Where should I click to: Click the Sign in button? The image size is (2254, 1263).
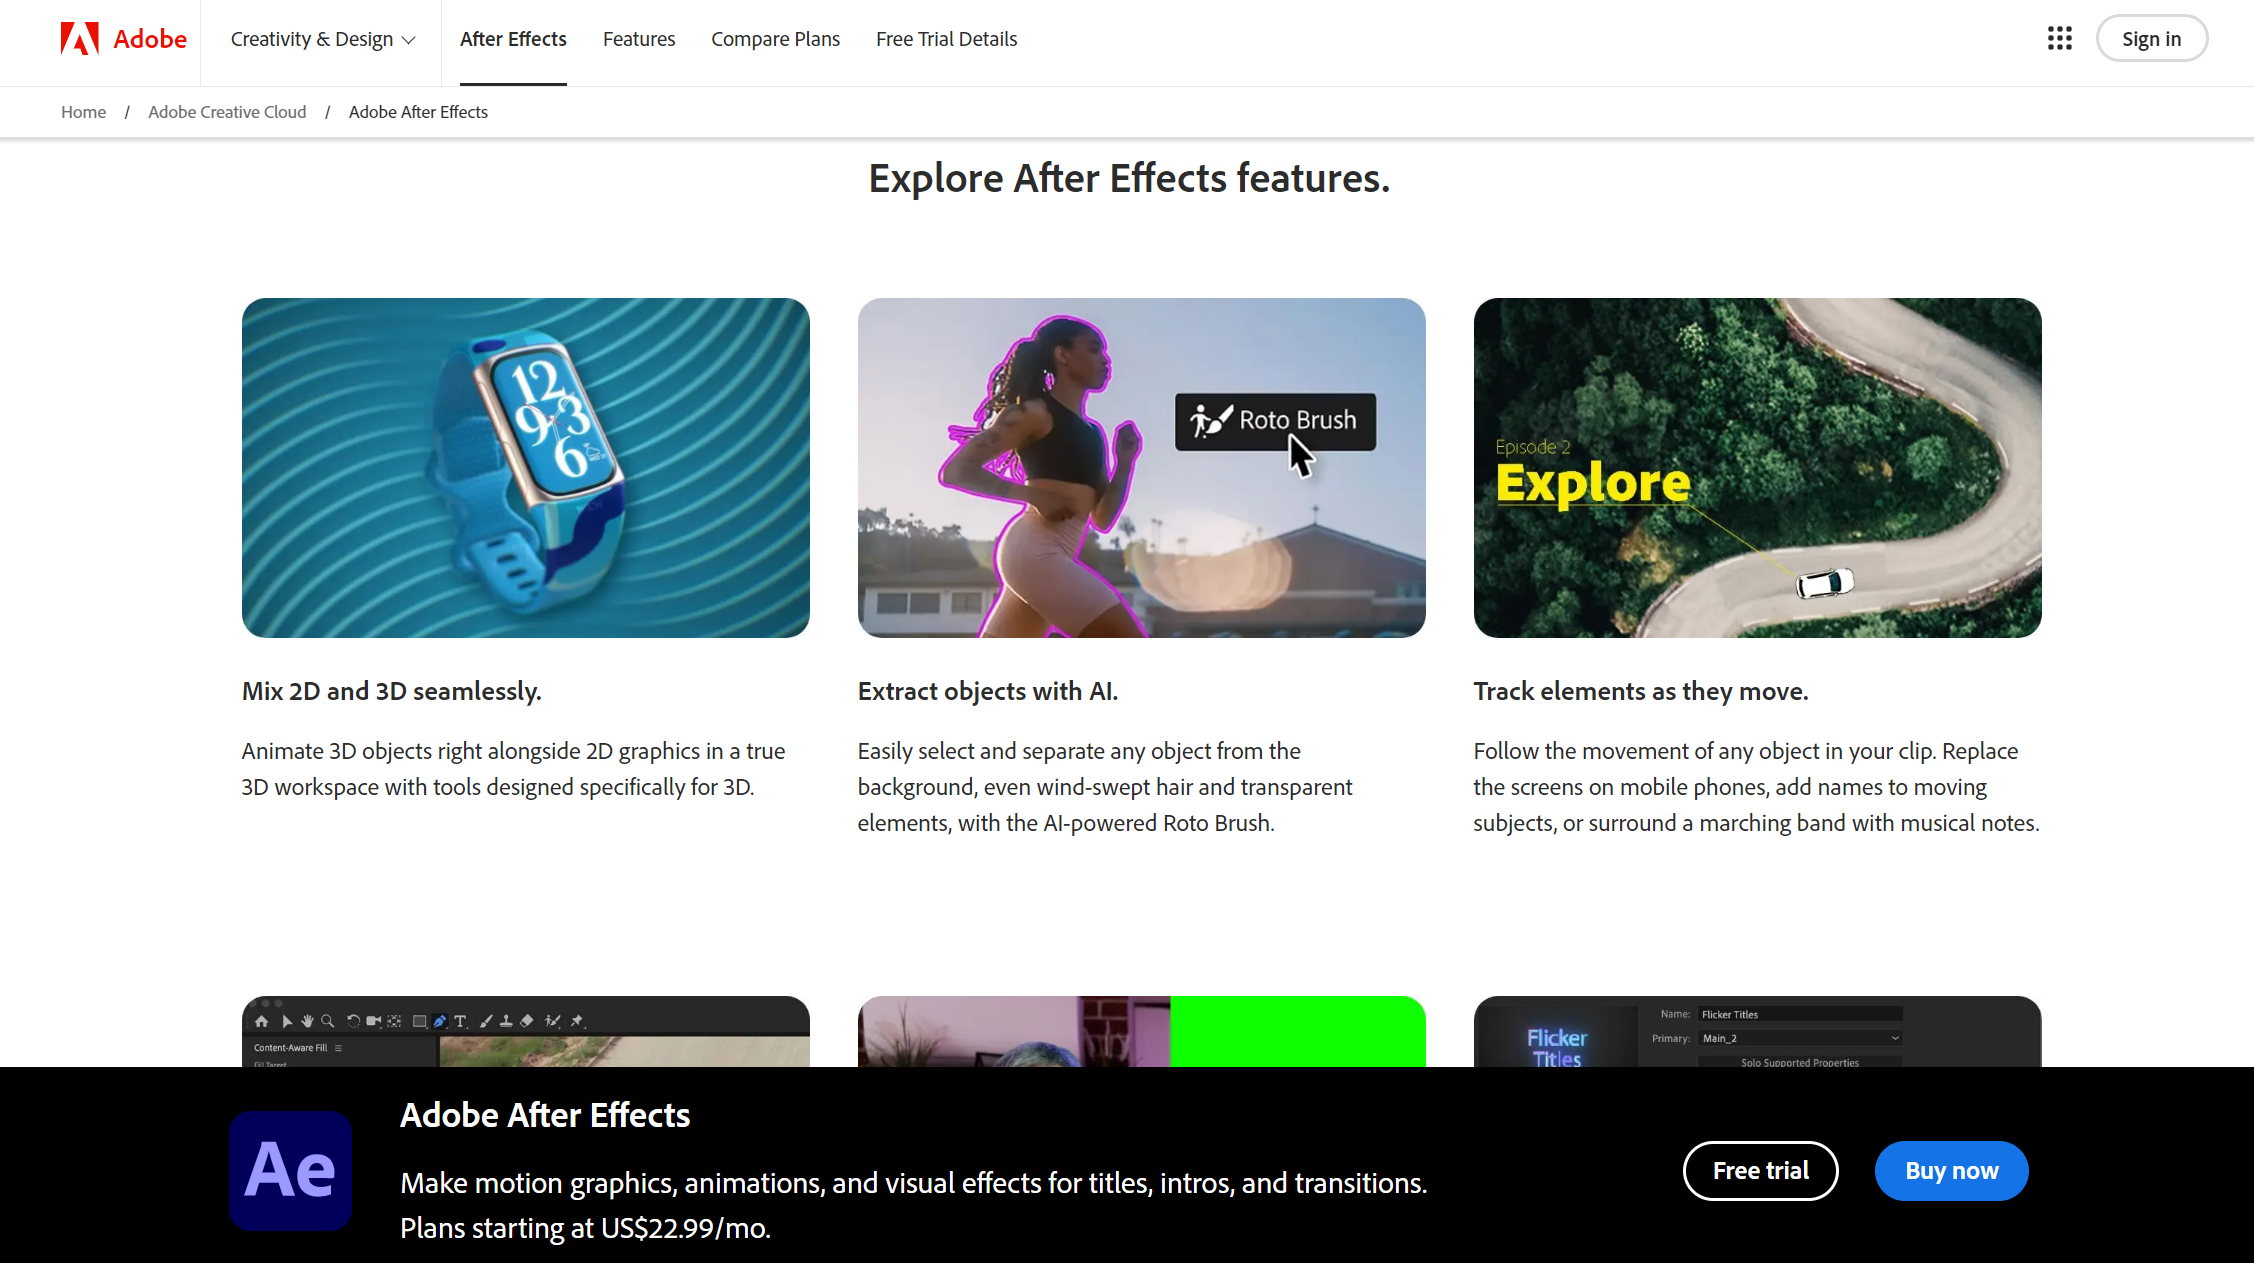[x=2151, y=39]
